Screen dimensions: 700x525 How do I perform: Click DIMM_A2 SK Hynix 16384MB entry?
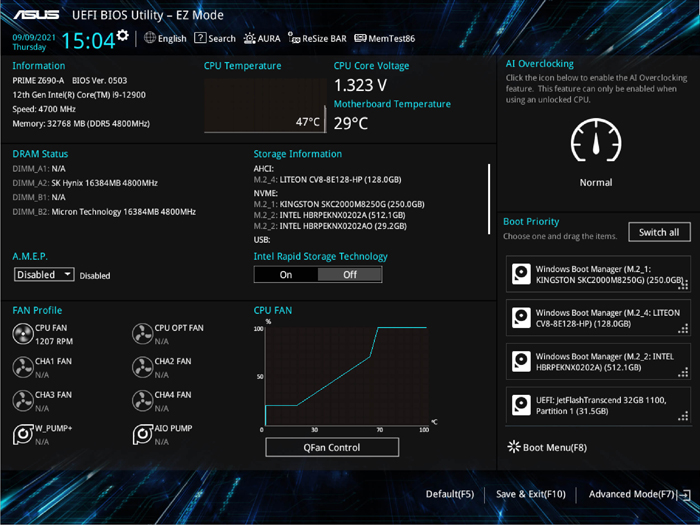pos(85,183)
